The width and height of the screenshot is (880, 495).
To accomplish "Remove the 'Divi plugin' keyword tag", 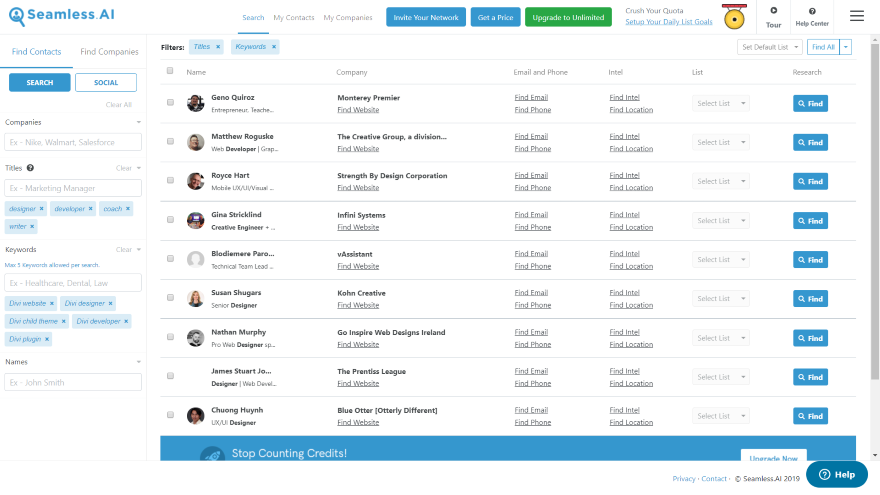I will [47, 340].
